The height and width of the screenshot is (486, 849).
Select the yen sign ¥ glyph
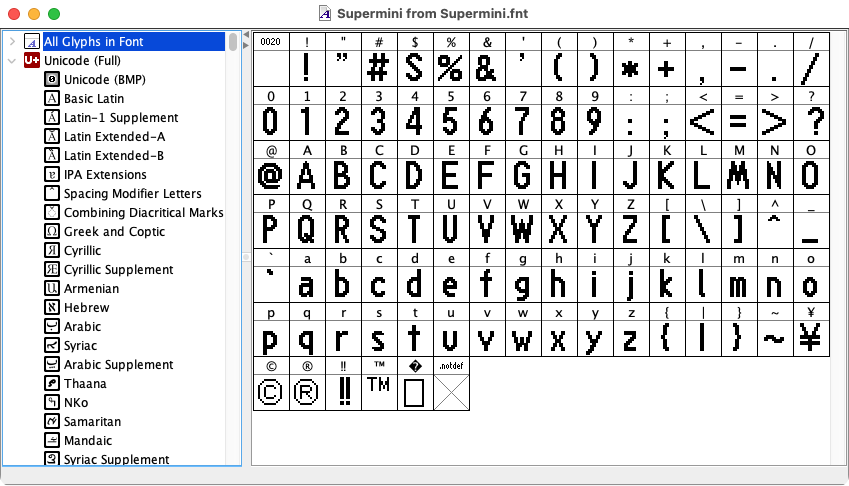click(811, 330)
